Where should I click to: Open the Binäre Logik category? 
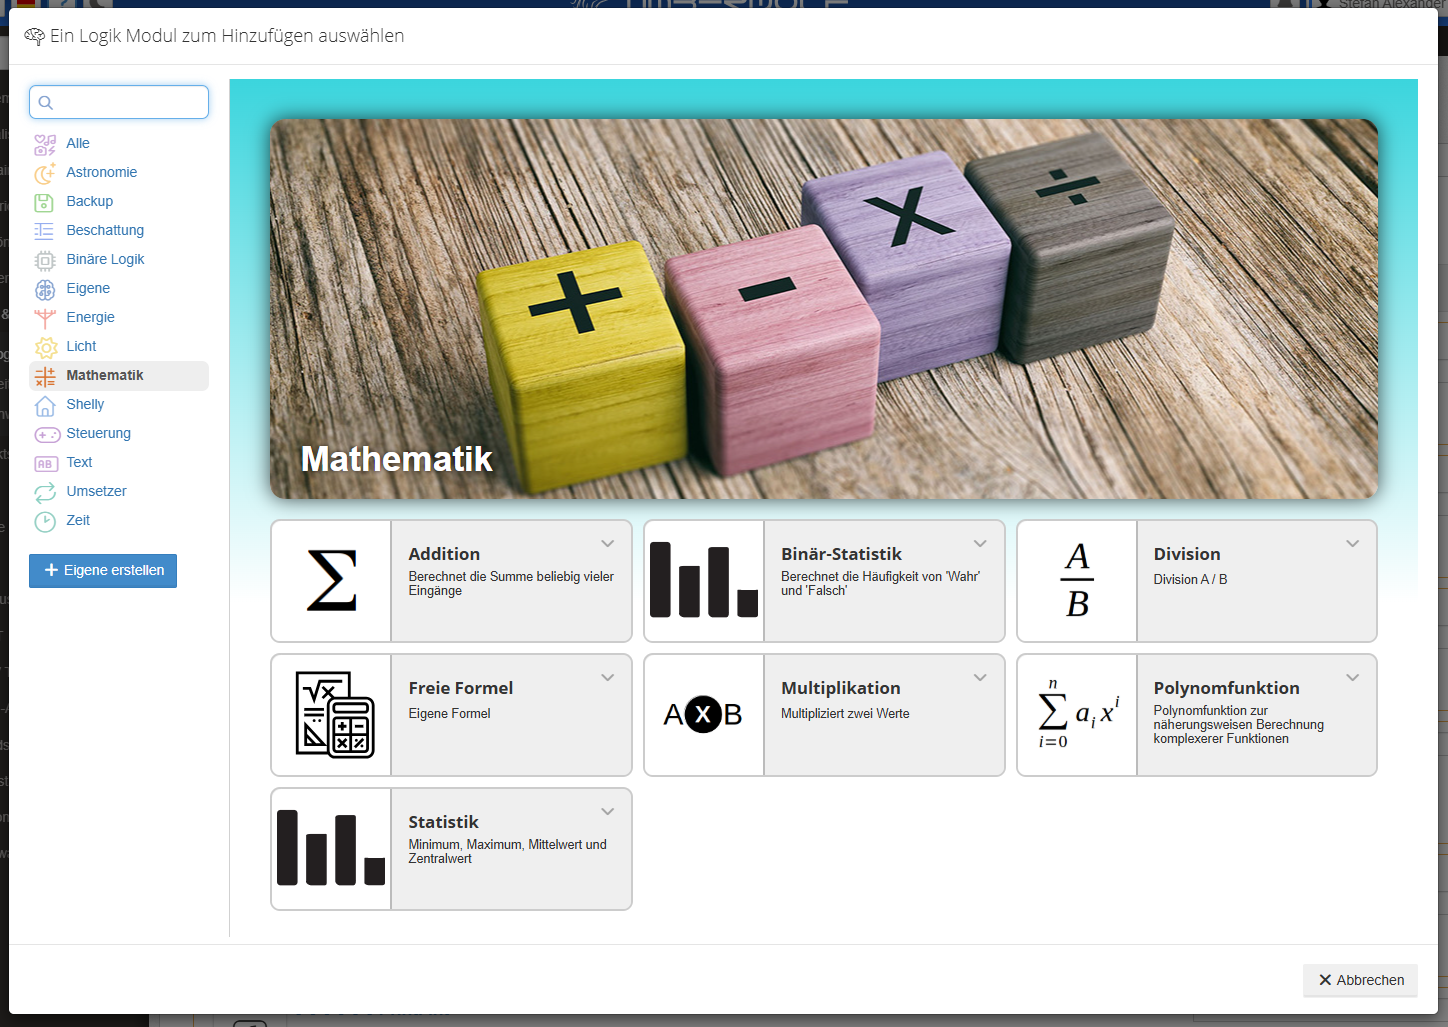pyautogui.click(x=105, y=259)
